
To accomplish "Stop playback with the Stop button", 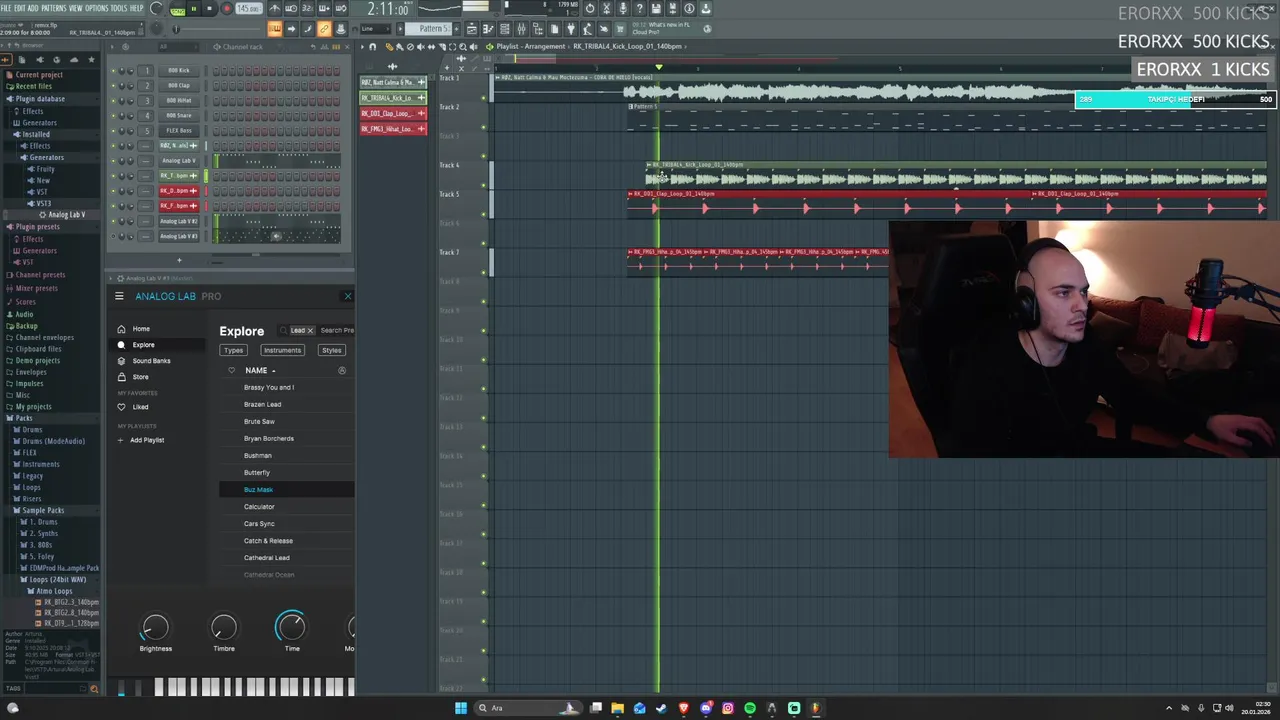I will pos(209,8).
